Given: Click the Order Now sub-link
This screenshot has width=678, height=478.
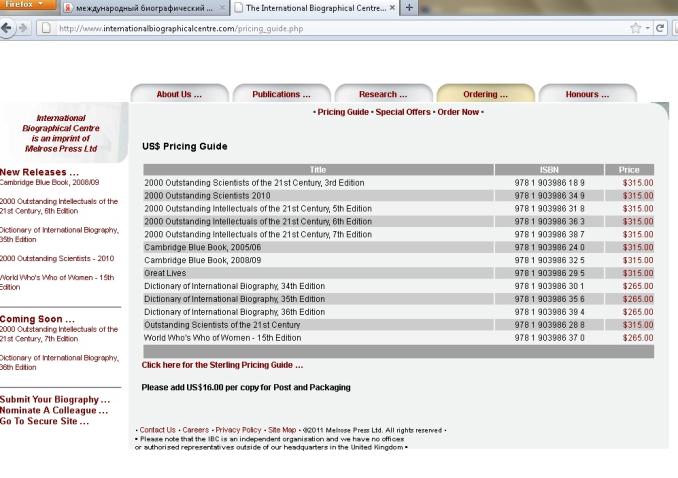Looking at the screenshot, I should pyautogui.click(x=458, y=112).
